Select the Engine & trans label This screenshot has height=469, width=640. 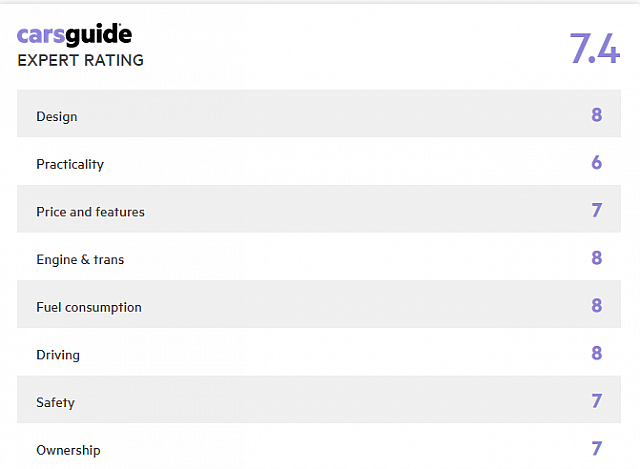coord(80,260)
